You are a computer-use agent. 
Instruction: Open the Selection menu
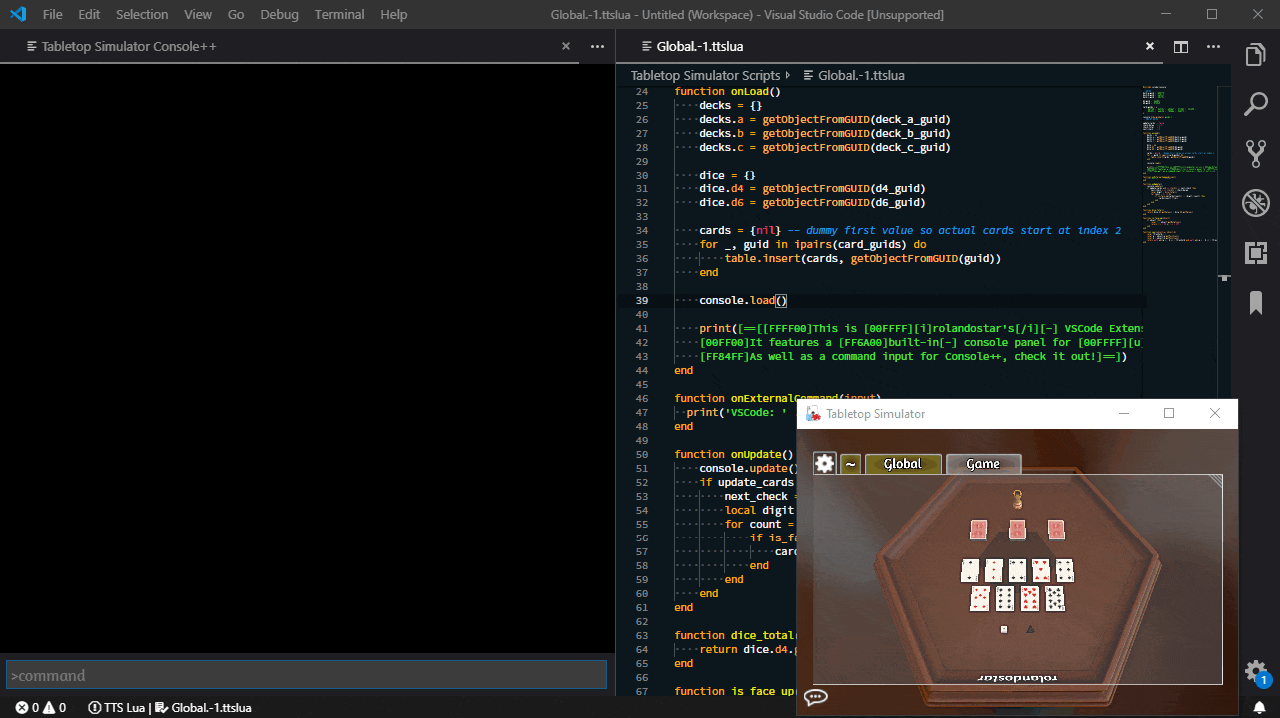[x=142, y=15]
